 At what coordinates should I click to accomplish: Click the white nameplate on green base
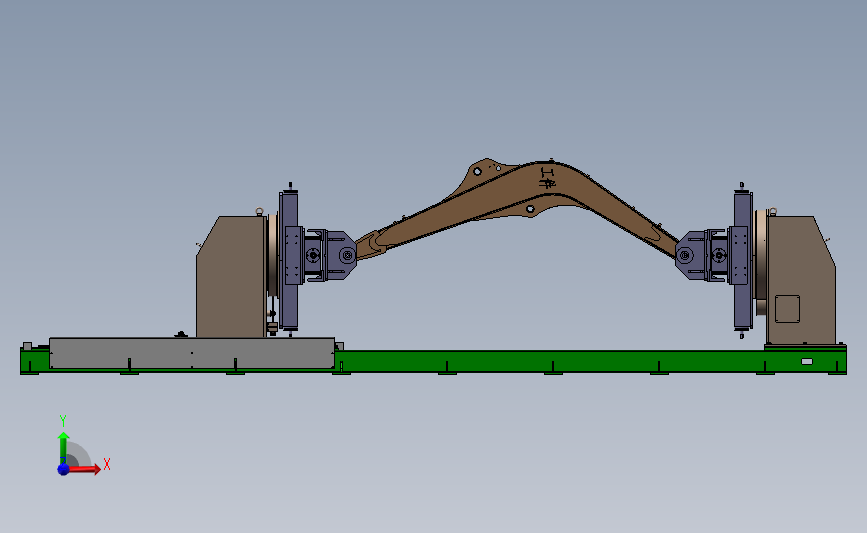pos(807,362)
